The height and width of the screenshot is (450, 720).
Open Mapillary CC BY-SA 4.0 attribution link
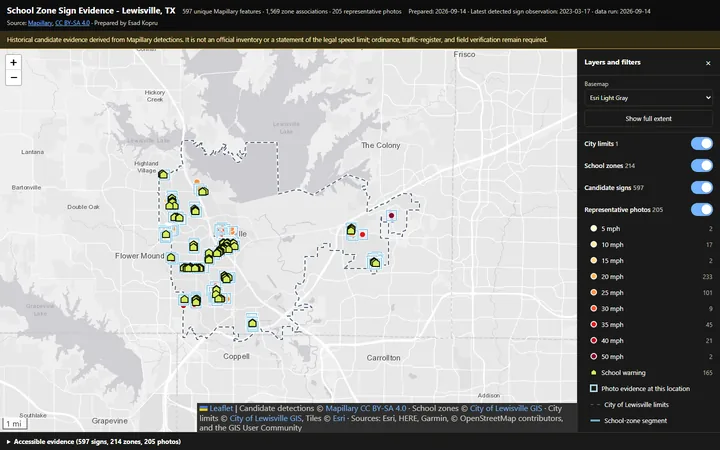point(366,408)
